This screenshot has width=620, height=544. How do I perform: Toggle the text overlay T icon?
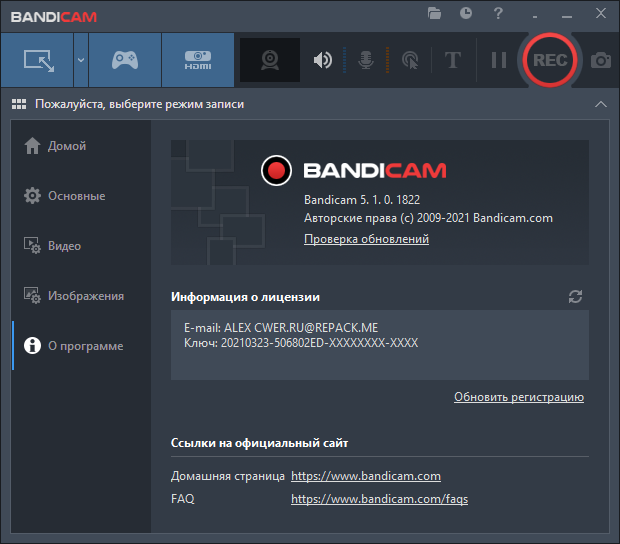click(453, 60)
